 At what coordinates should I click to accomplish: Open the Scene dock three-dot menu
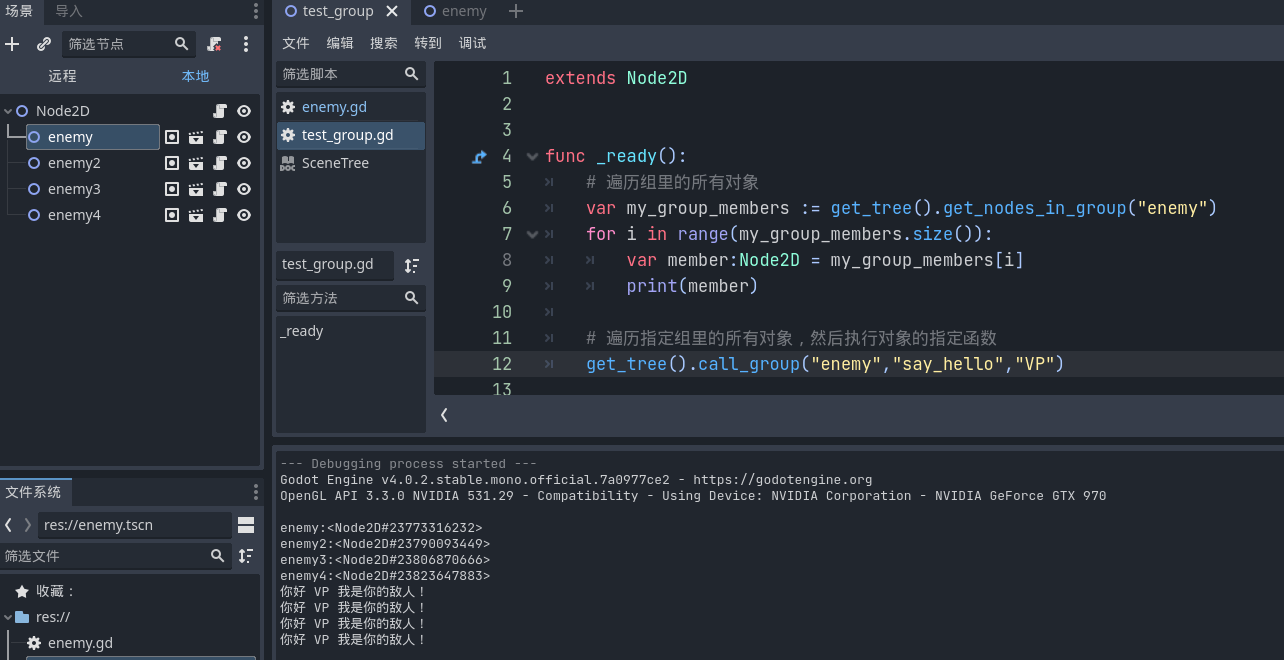coord(255,11)
